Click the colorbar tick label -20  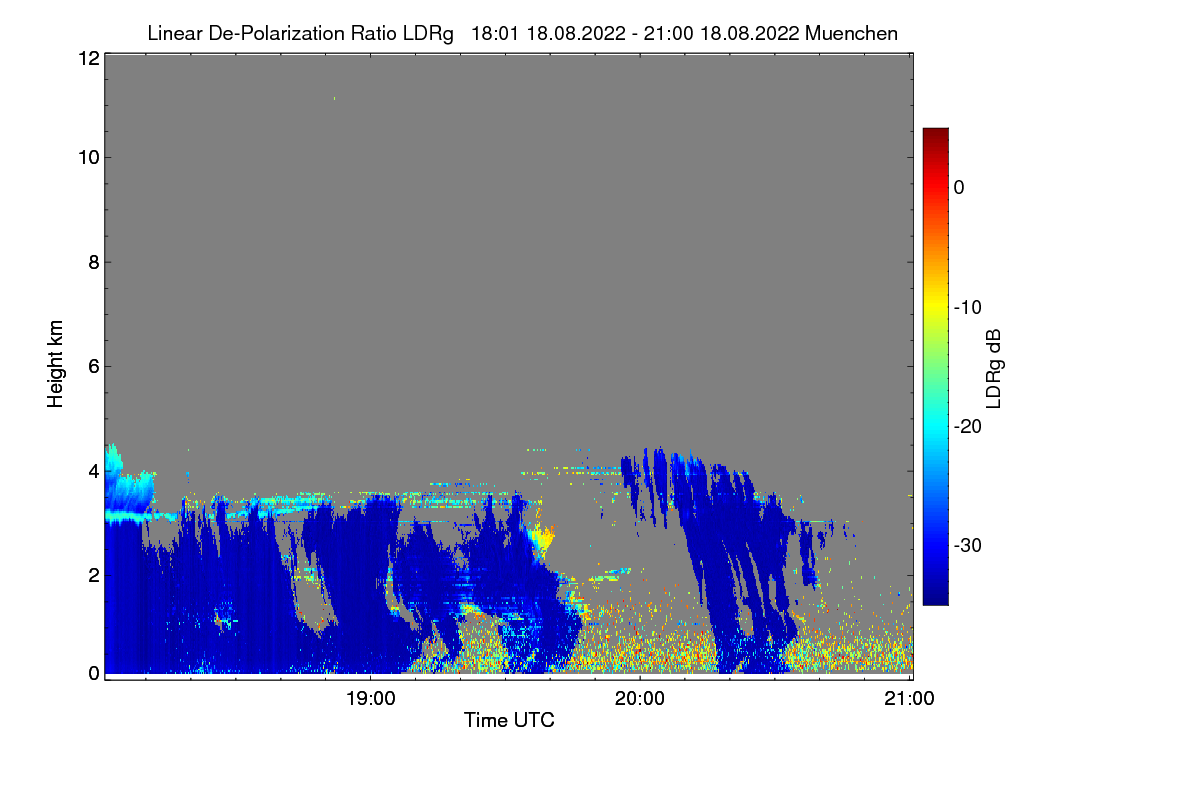[969, 426]
